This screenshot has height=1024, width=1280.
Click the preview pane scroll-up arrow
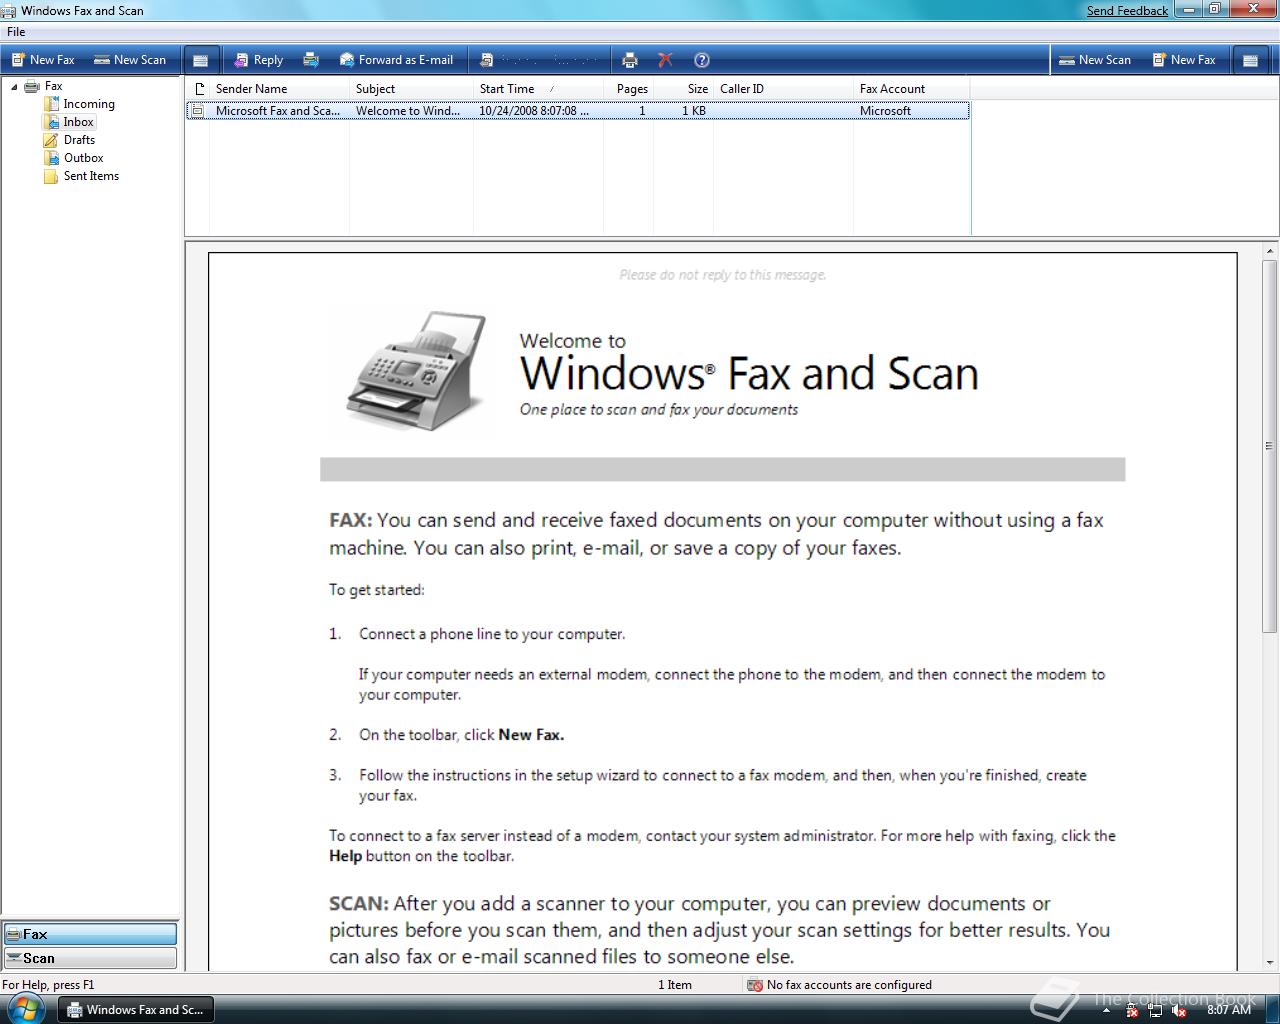1270,252
